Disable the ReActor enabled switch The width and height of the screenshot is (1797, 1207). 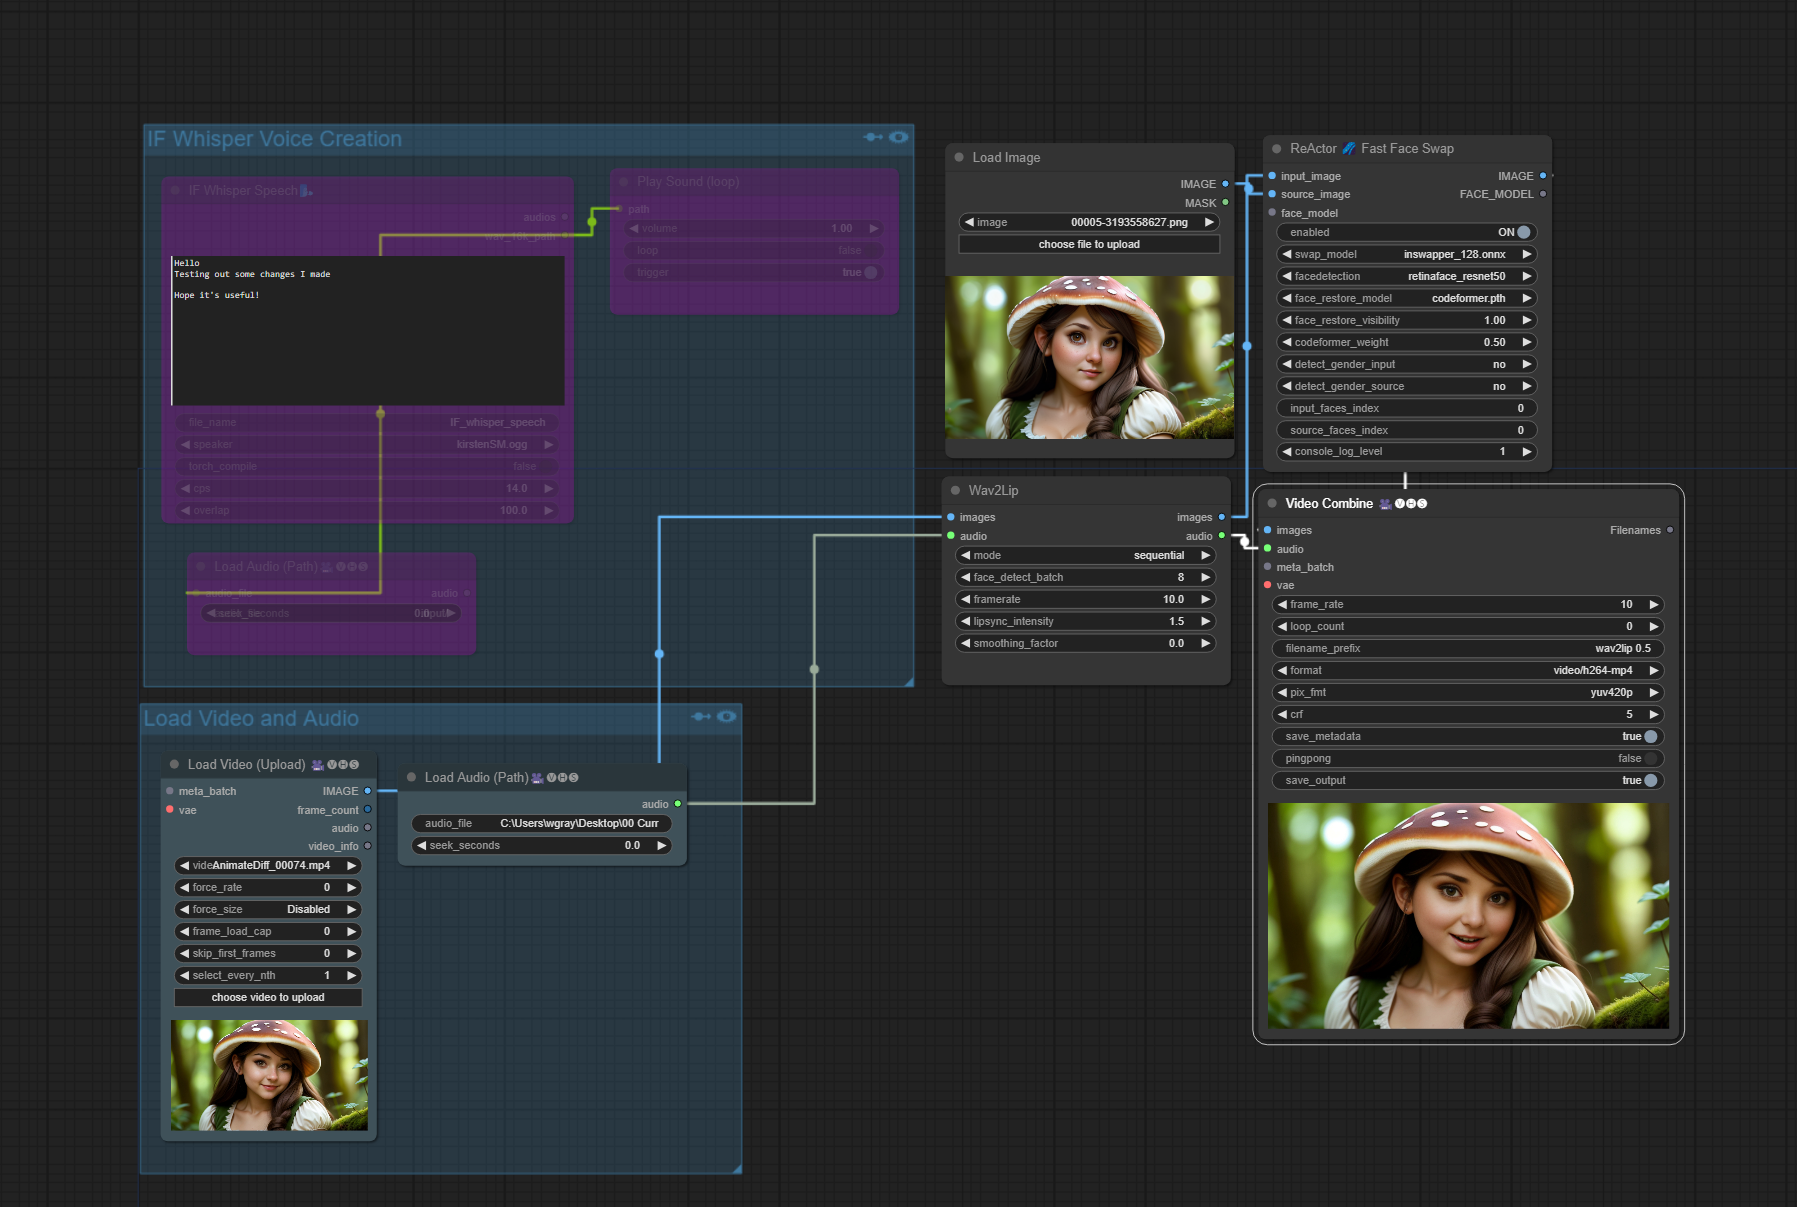[x=1523, y=232]
